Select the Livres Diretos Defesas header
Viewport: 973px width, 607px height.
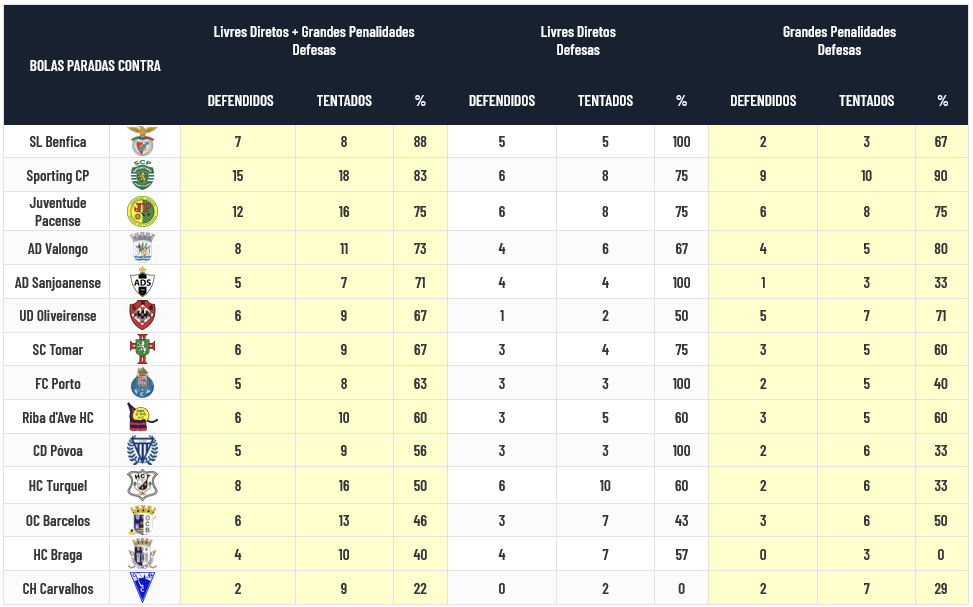click(x=578, y=41)
